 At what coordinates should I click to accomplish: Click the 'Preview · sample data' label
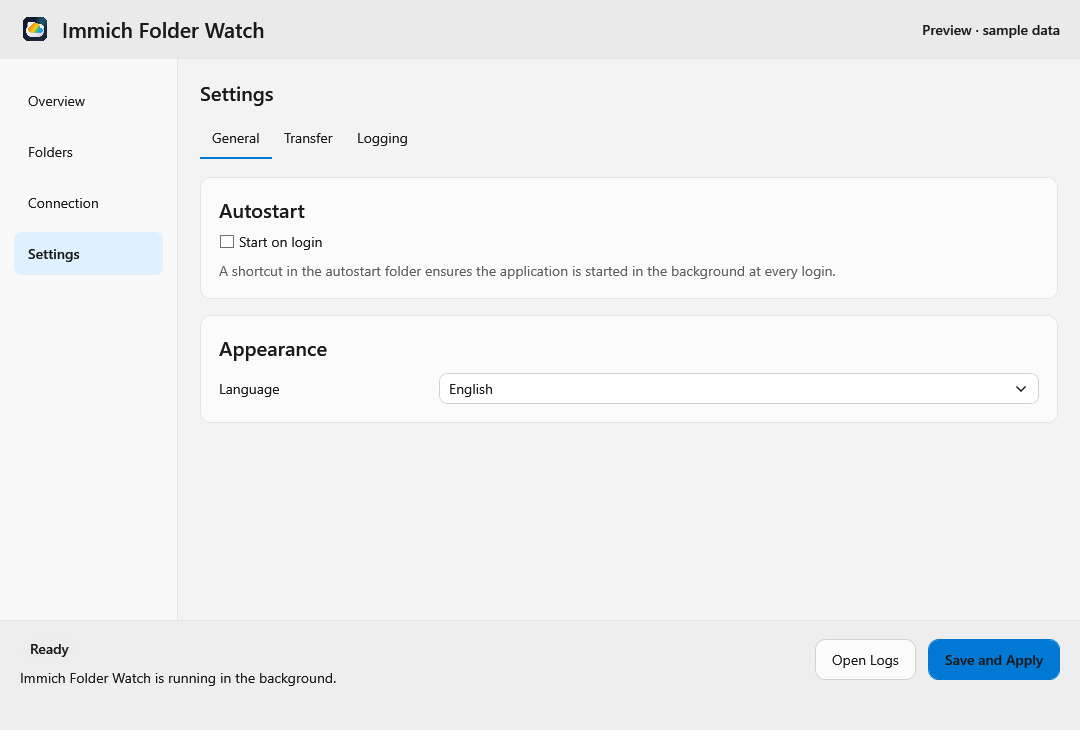pos(990,30)
